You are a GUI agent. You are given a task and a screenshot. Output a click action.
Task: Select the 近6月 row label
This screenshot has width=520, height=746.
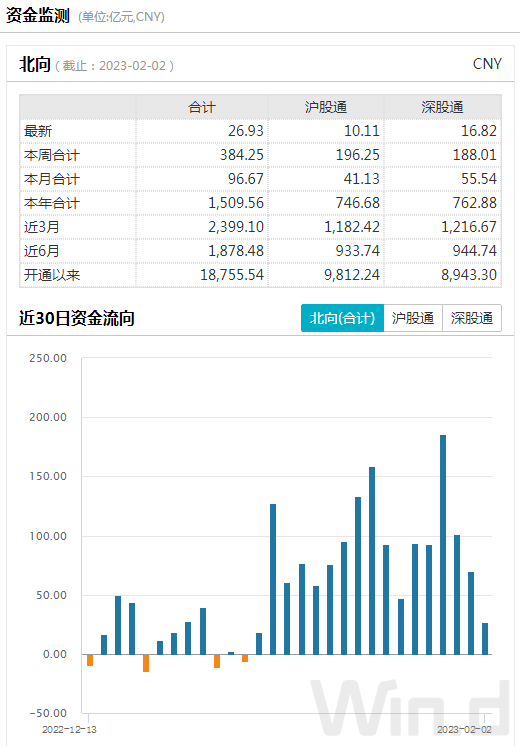pos(41,251)
